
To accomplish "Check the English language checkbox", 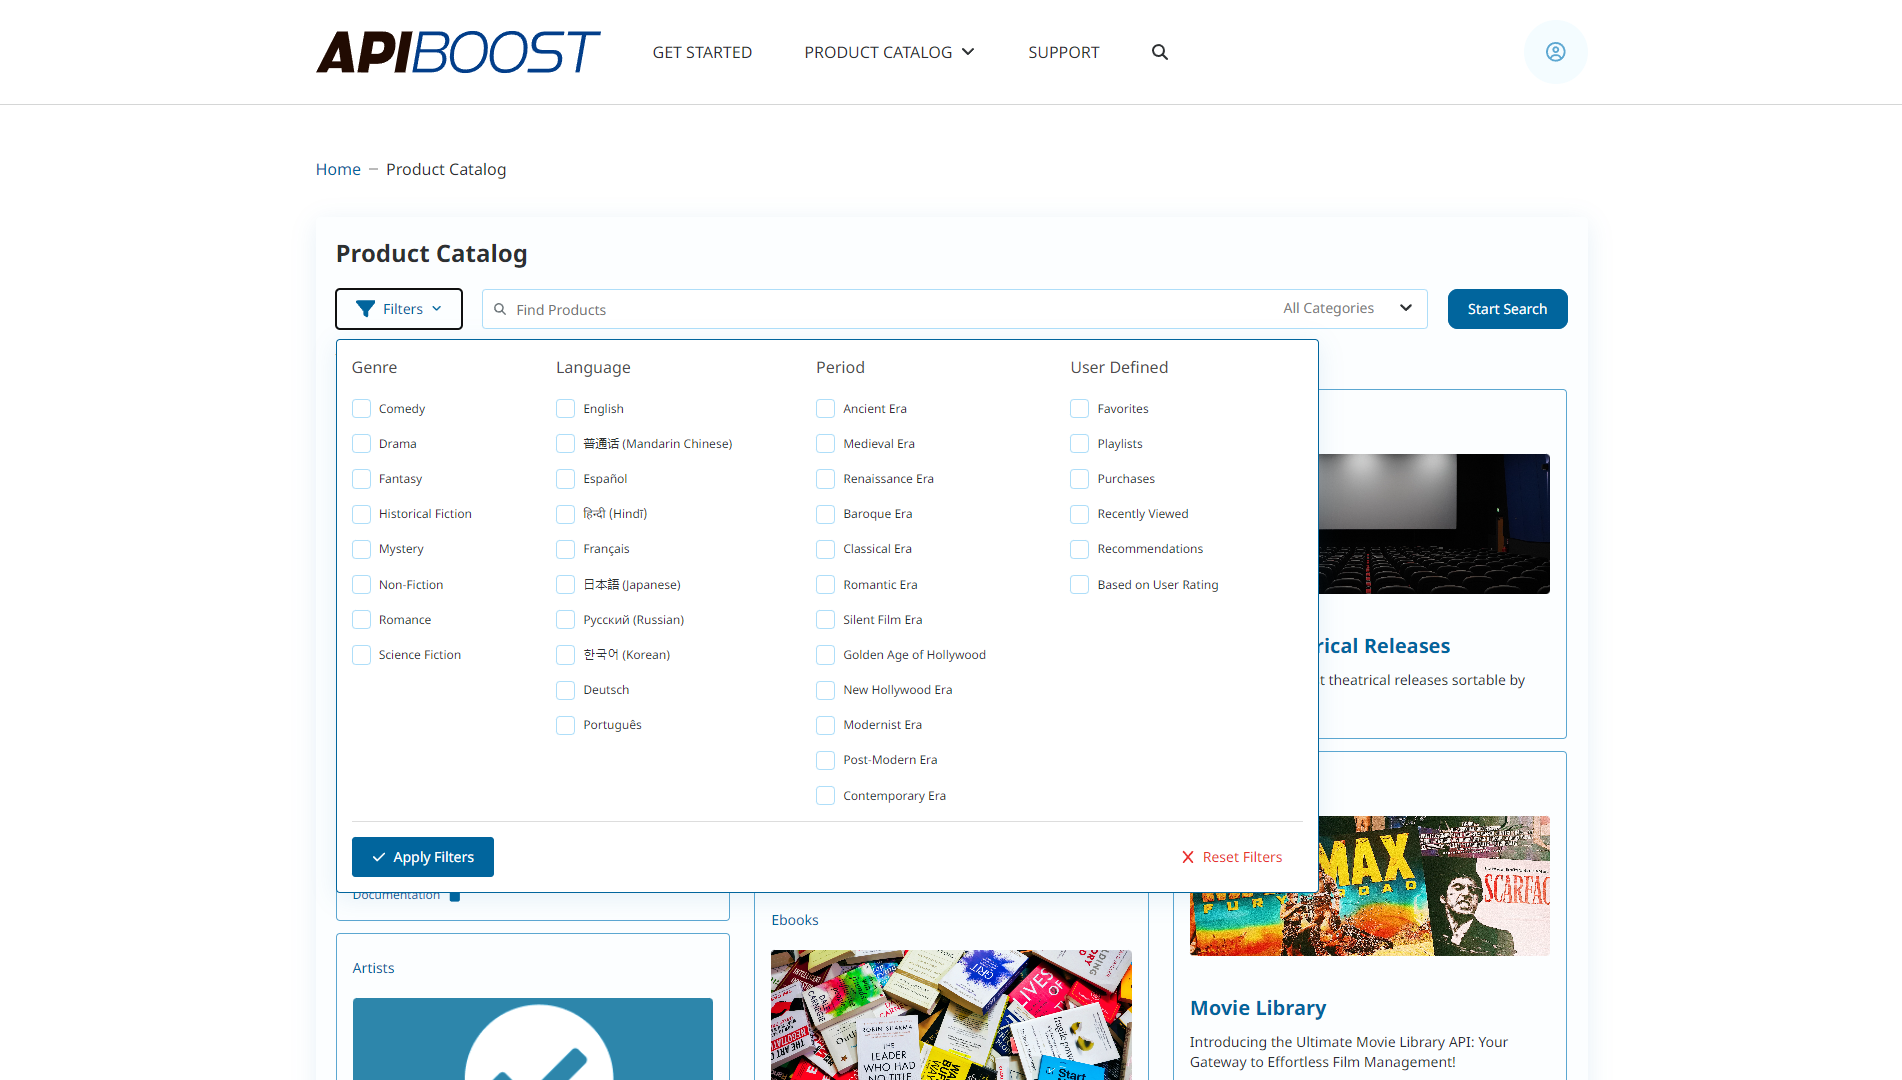I will point(565,409).
